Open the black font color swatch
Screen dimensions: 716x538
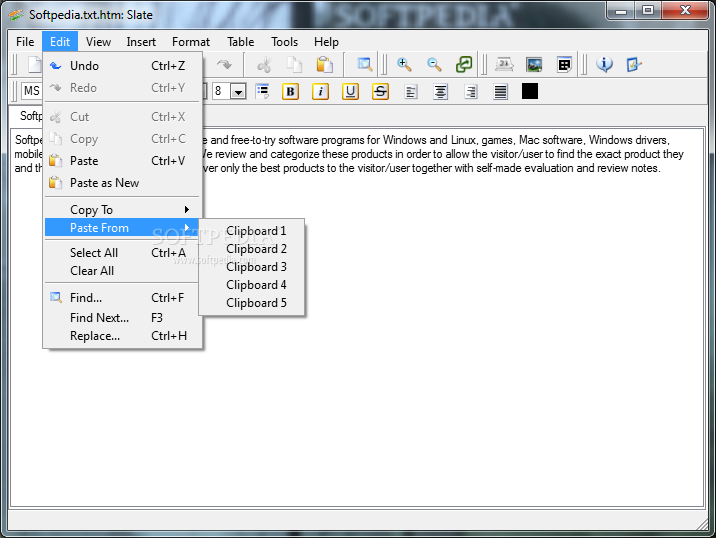[530, 91]
